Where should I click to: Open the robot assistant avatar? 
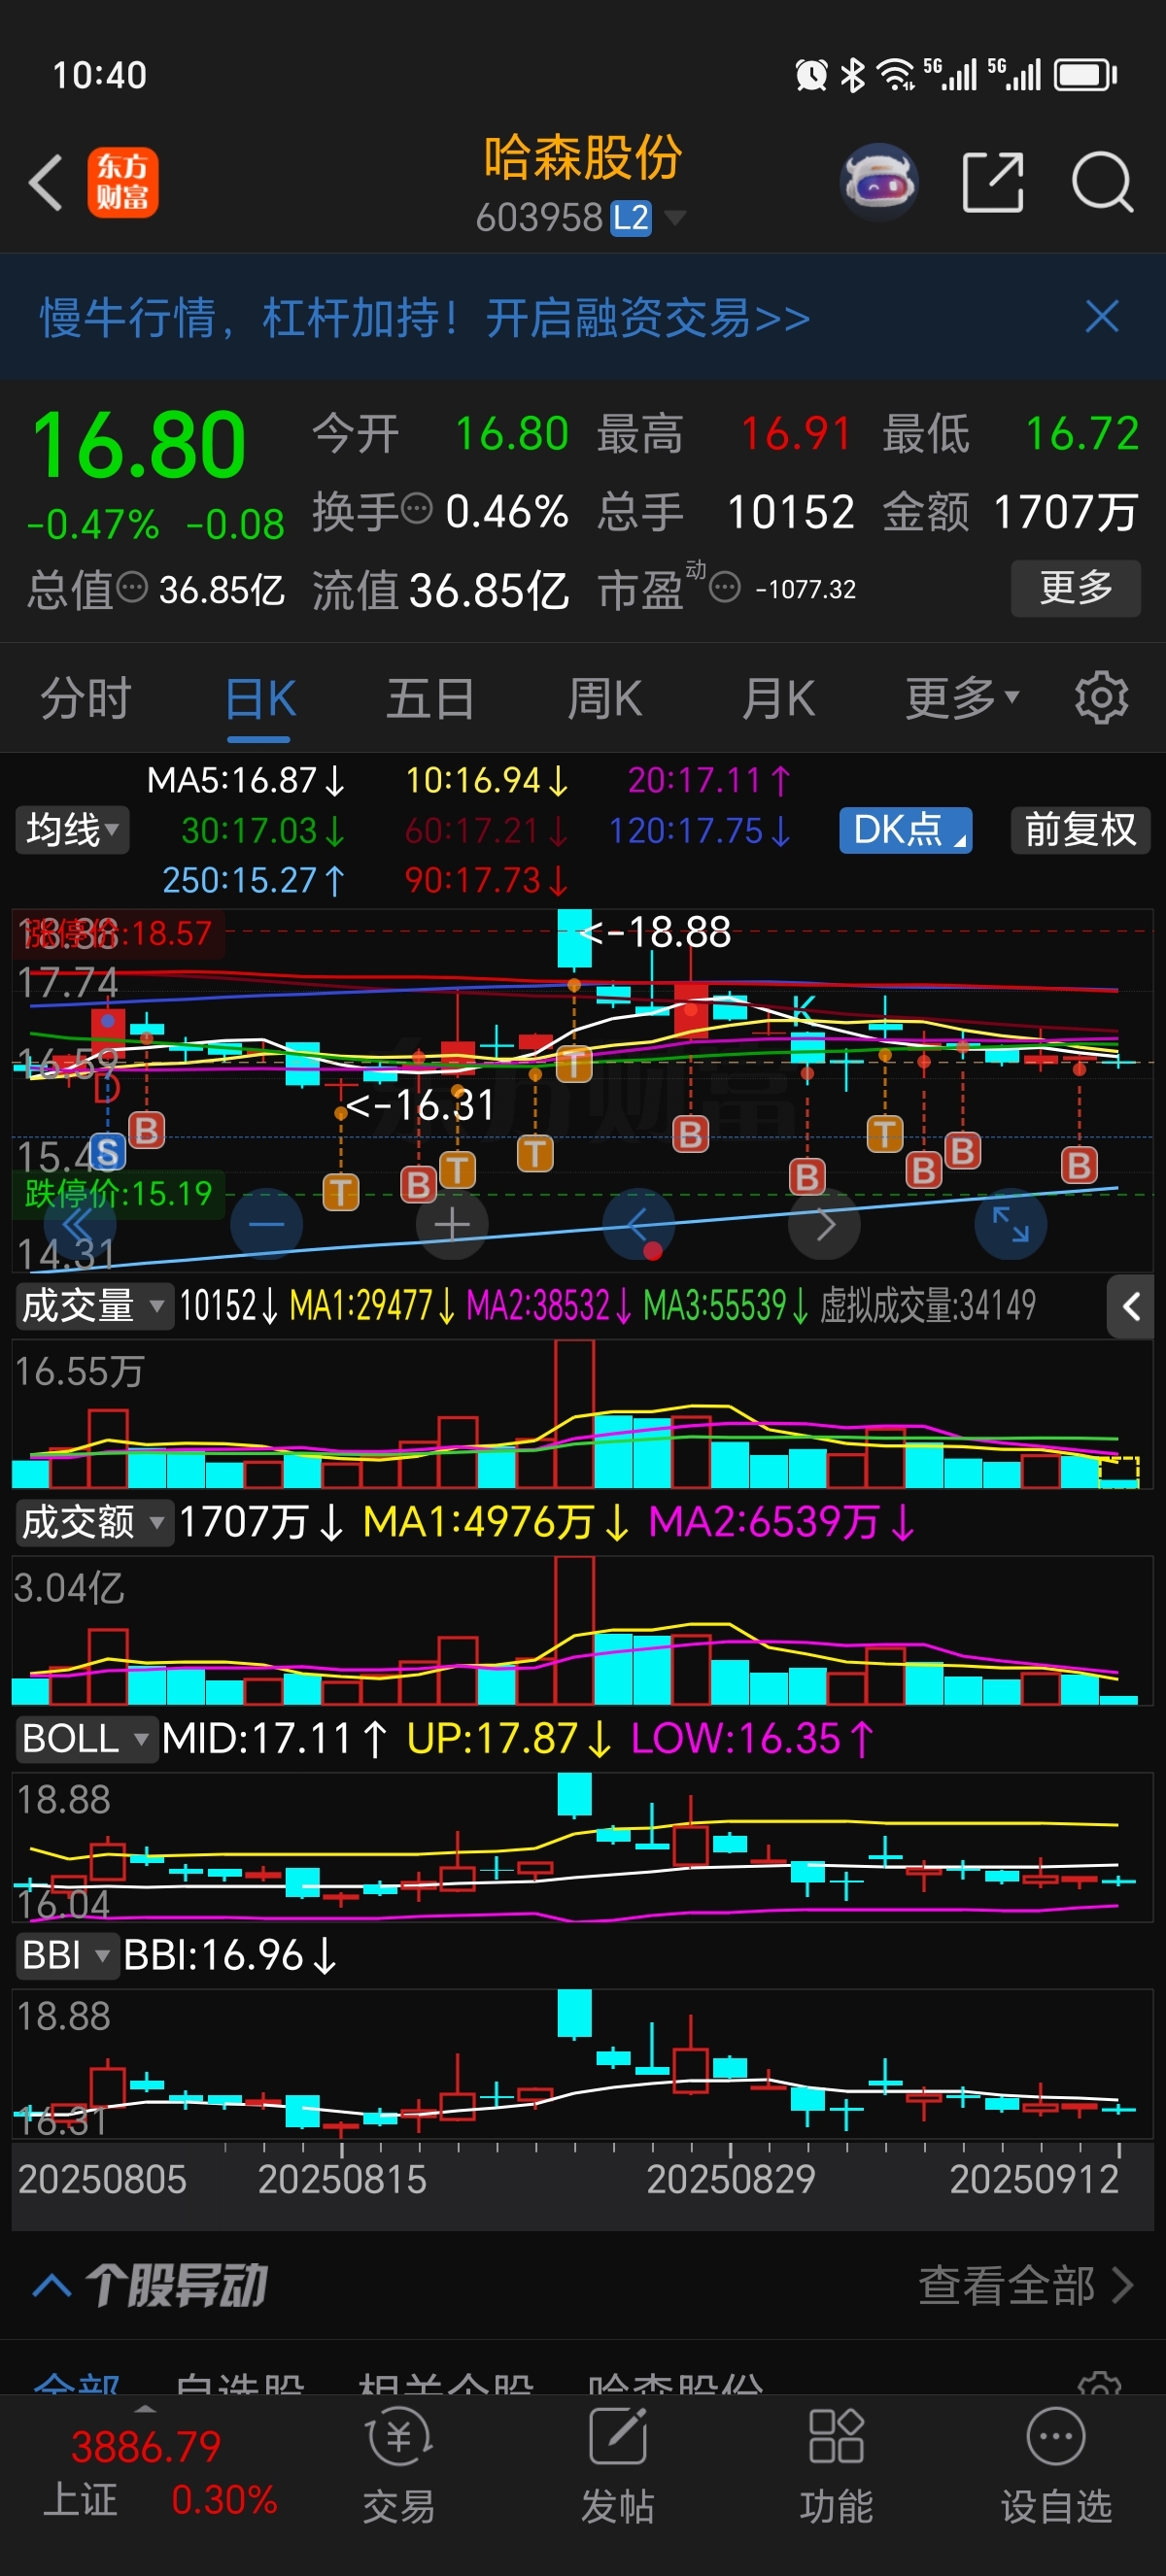point(878,182)
